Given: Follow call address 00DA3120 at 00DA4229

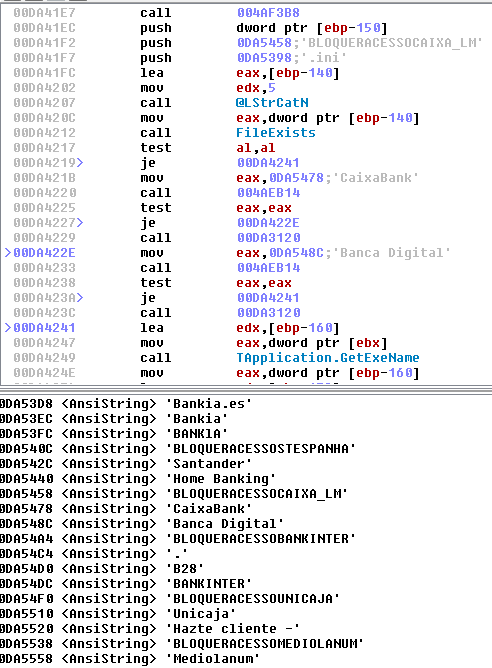Looking at the screenshot, I should click(x=268, y=238).
